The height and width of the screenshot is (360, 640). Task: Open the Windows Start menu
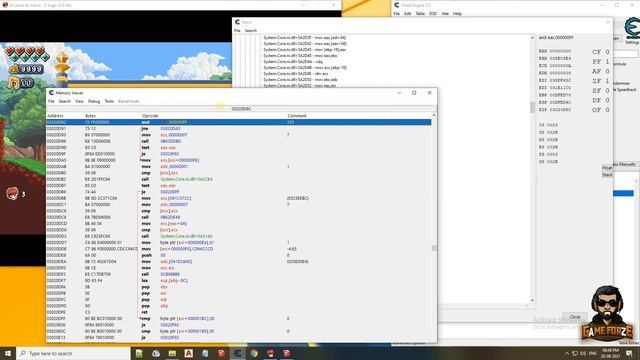7,353
